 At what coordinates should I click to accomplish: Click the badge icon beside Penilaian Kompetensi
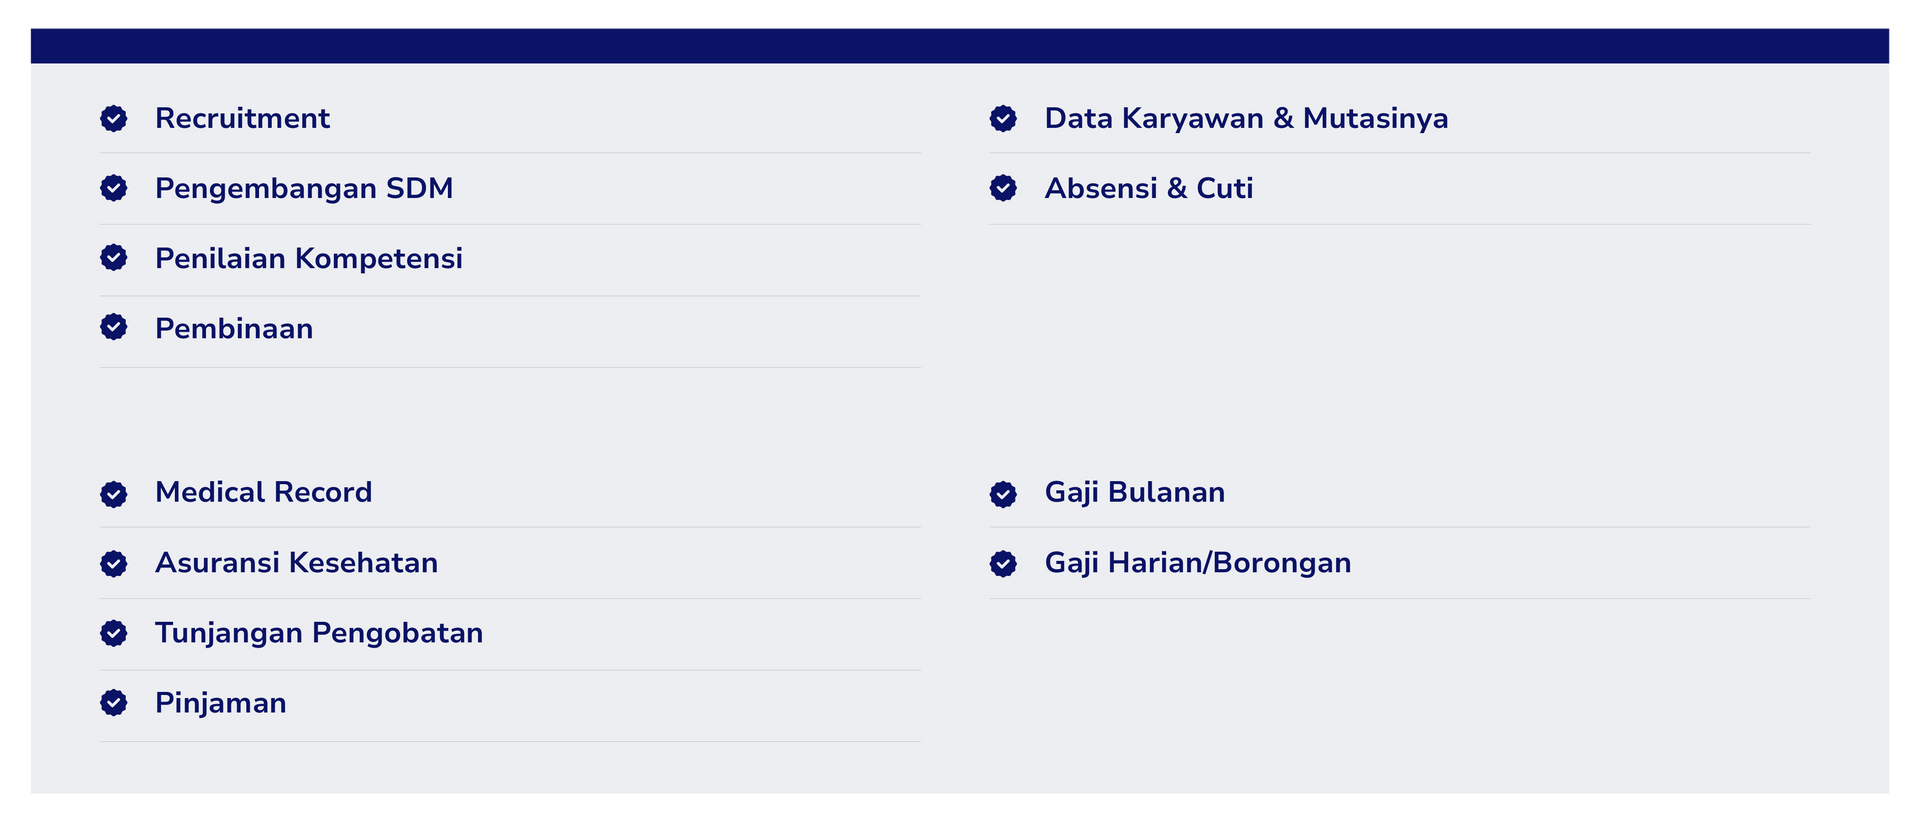pos(114,258)
